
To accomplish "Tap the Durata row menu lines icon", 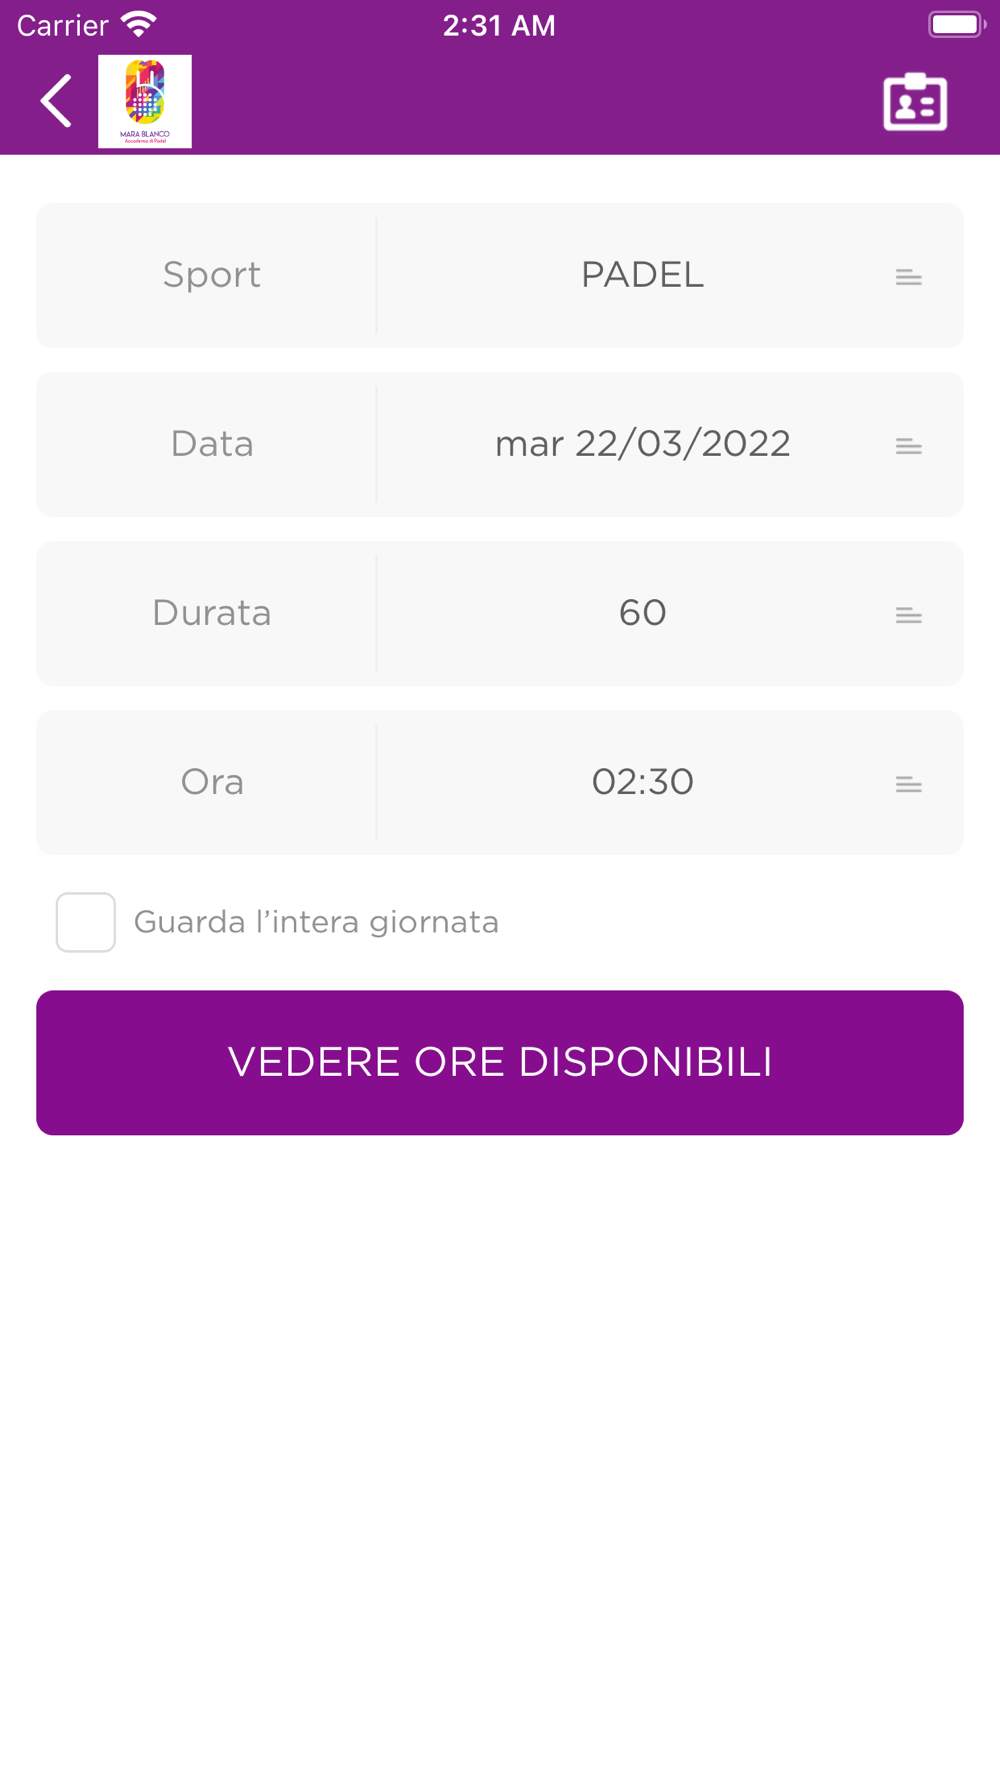I will click(x=908, y=615).
